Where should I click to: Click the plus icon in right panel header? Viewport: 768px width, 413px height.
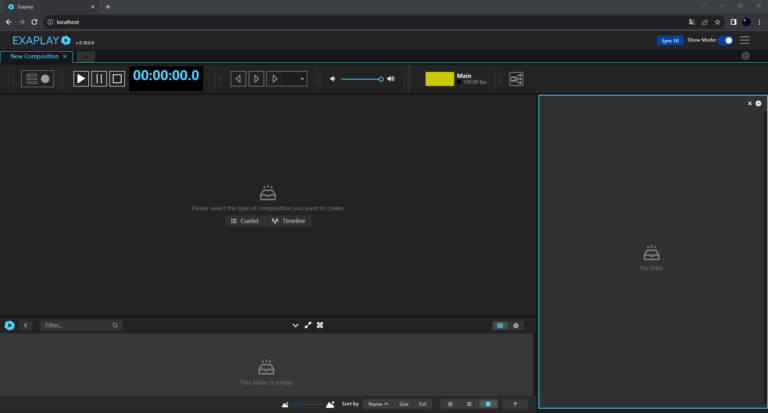[758, 103]
